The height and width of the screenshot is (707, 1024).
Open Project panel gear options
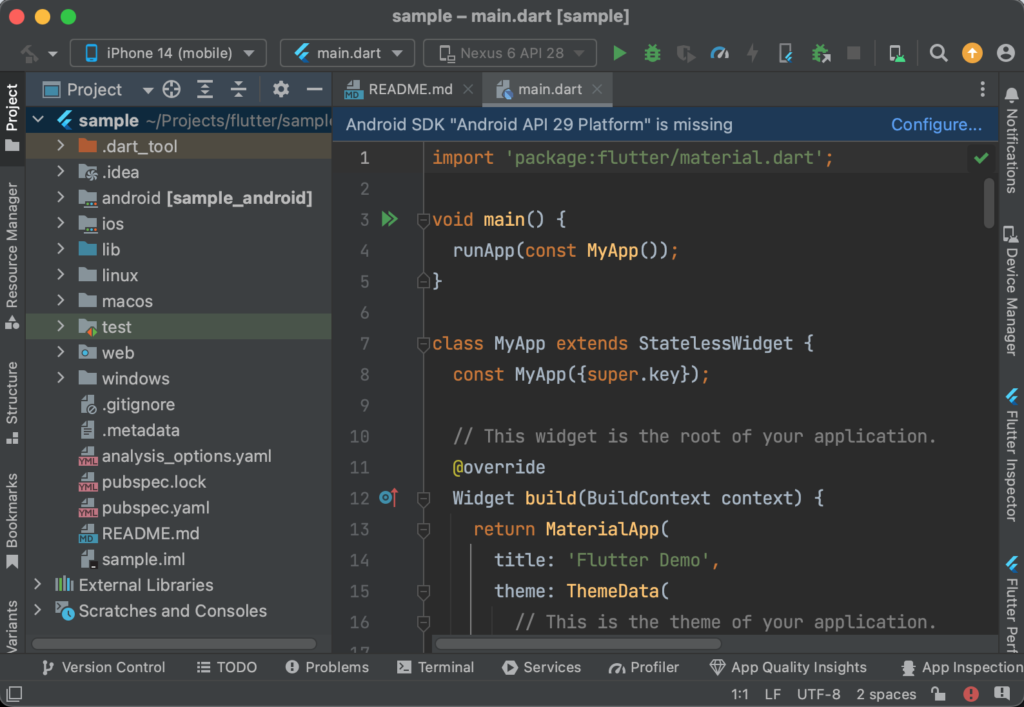click(281, 89)
